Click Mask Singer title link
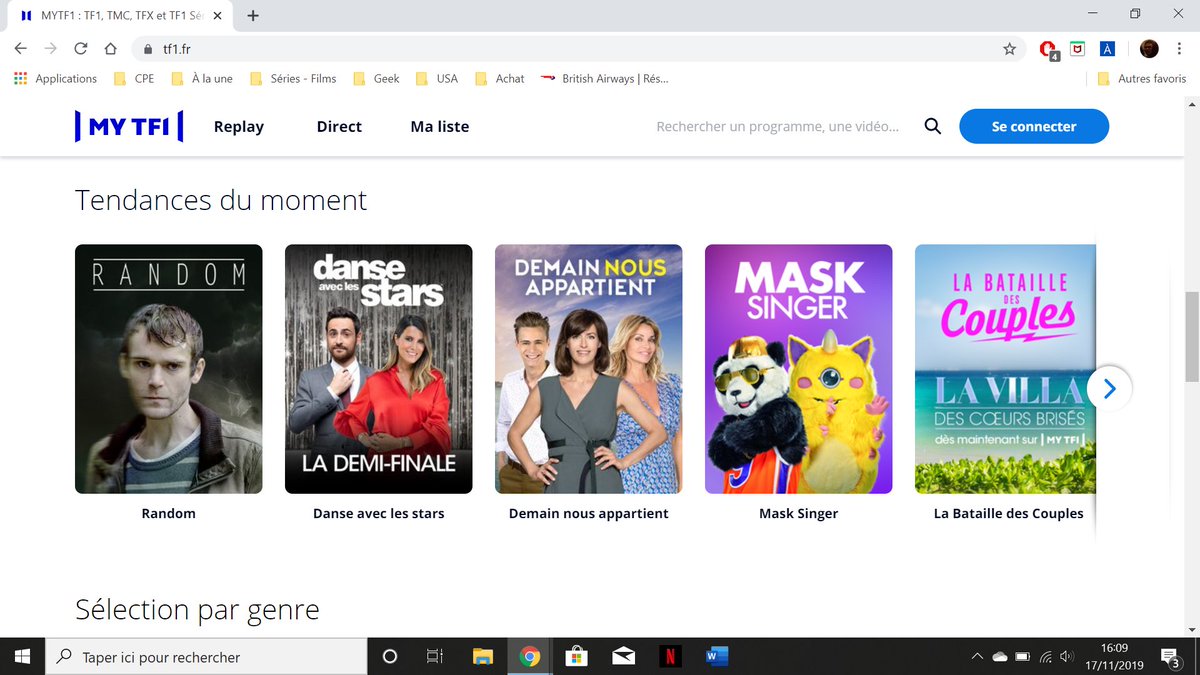 coord(799,513)
